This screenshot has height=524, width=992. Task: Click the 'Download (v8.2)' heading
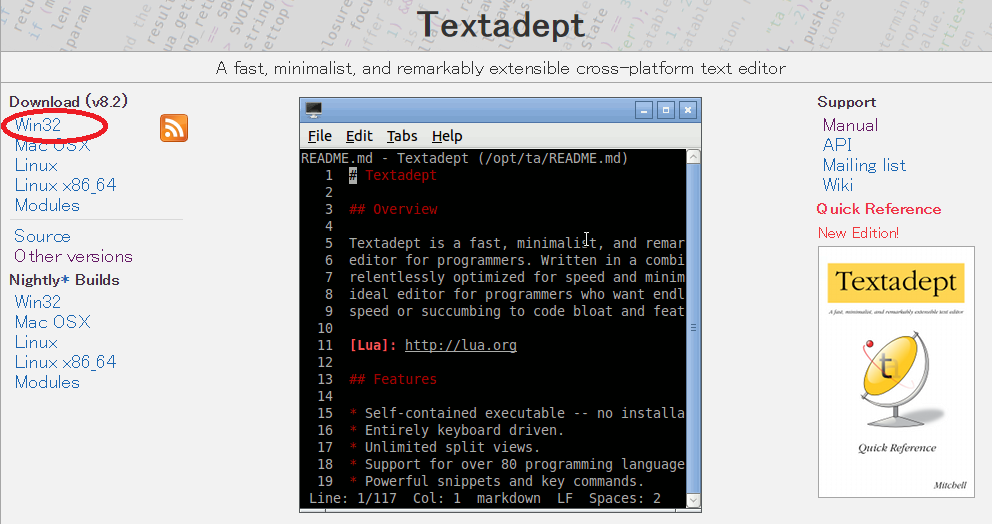68,101
